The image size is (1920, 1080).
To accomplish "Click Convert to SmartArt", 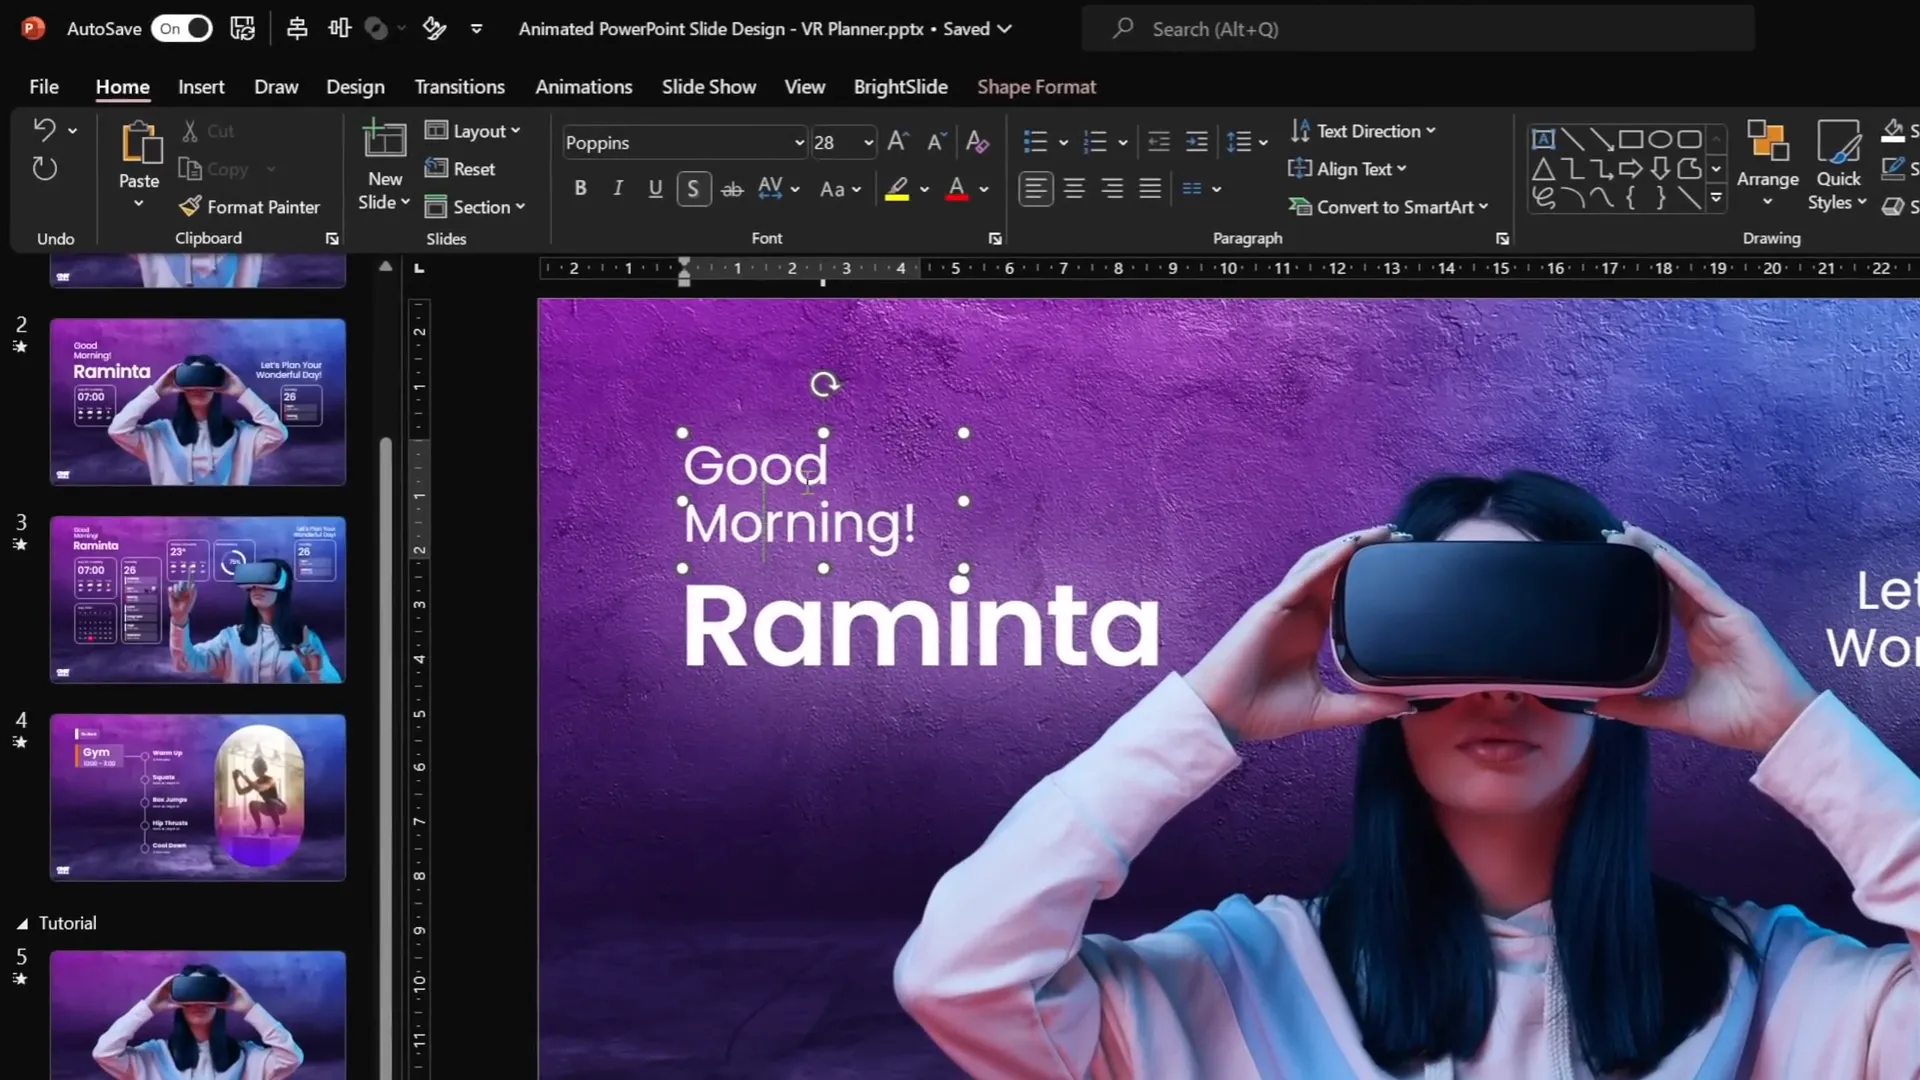I will click(x=1389, y=207).
